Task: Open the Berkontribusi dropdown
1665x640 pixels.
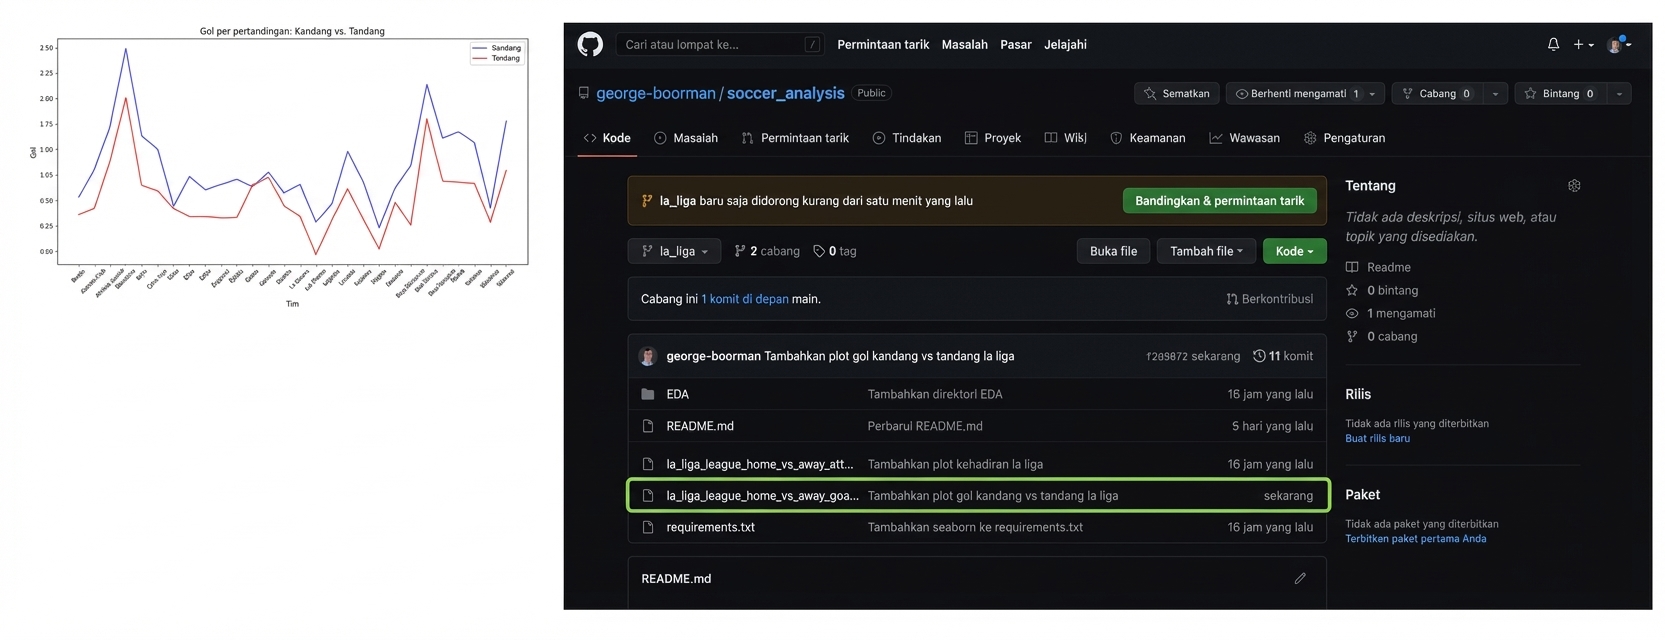Action: [1269, 299]
